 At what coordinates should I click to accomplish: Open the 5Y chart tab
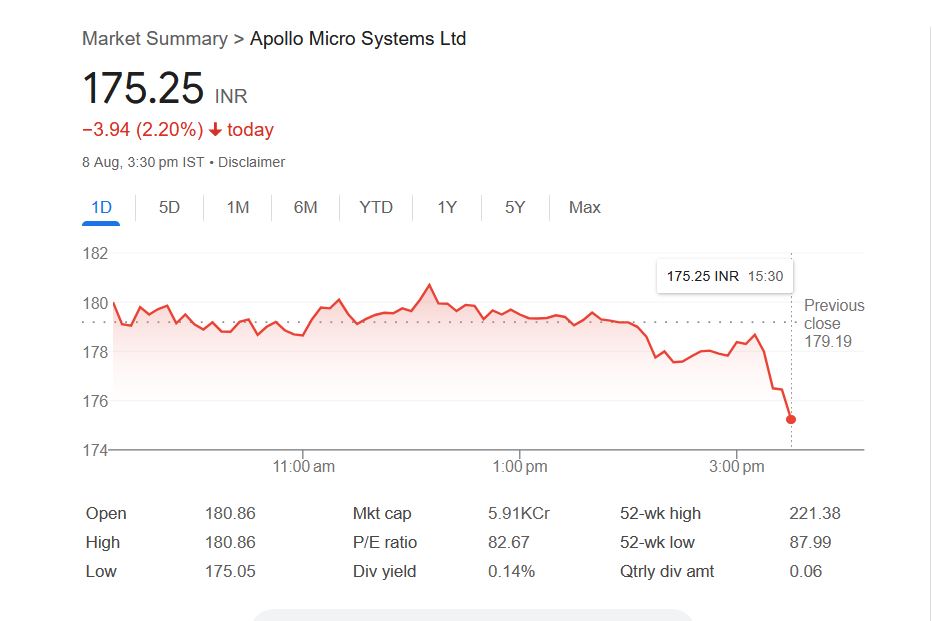click(x=515, y=208)
